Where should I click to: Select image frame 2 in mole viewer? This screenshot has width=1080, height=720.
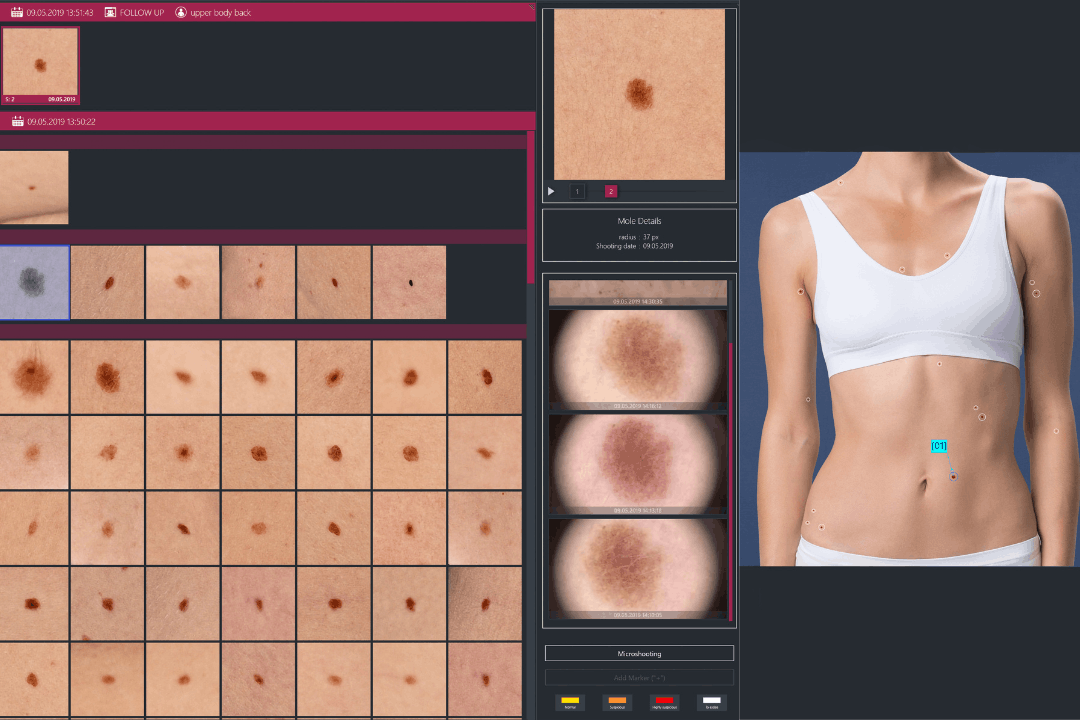pyautogui.click(x=611, y=191)
